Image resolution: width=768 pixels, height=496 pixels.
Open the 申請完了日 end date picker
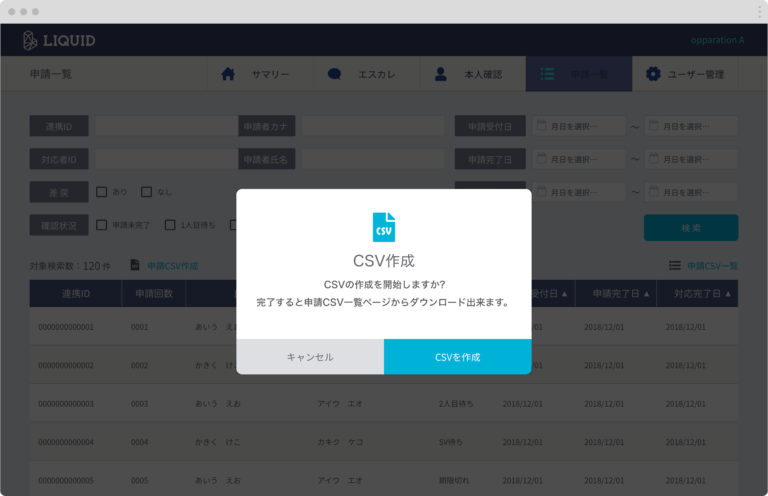coord(691,159)
